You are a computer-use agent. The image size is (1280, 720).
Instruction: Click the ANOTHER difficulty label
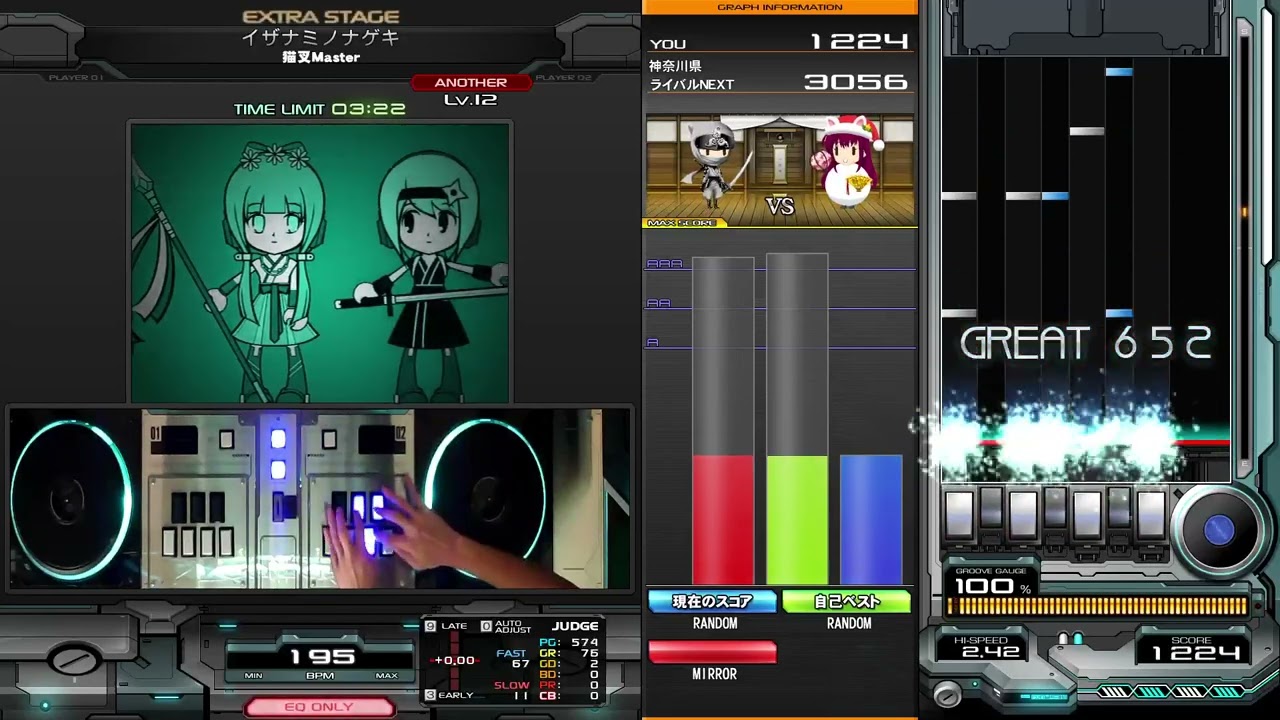pos(470,82)
